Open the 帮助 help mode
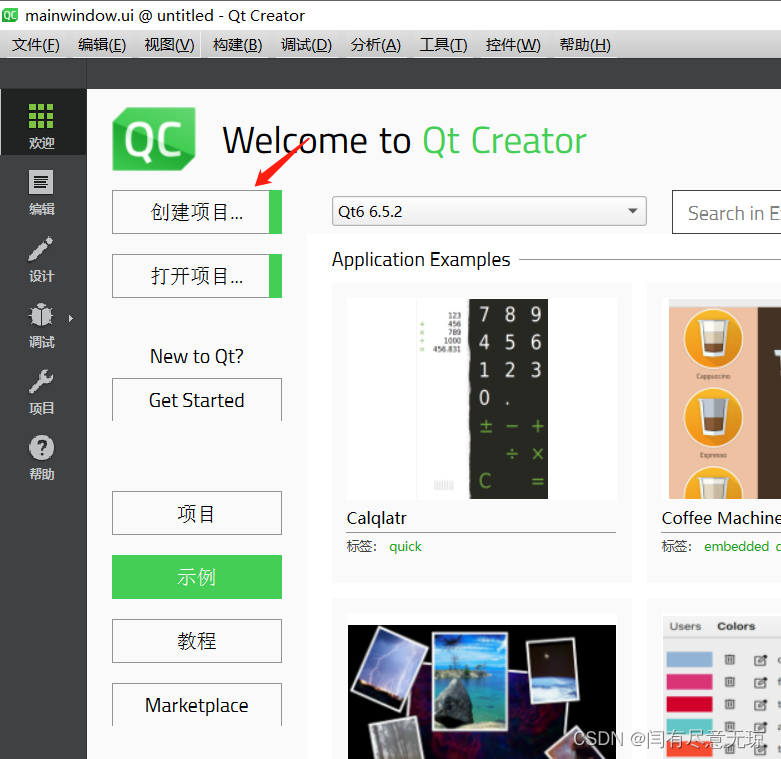781x759 pixels. click(x=42, y=458)
